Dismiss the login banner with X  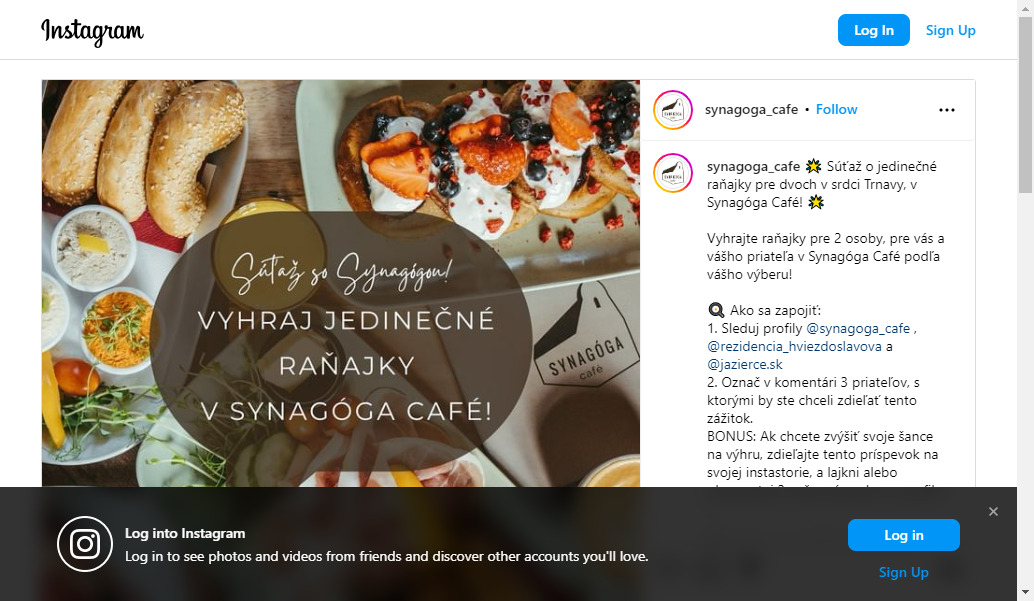pos(993,511)
